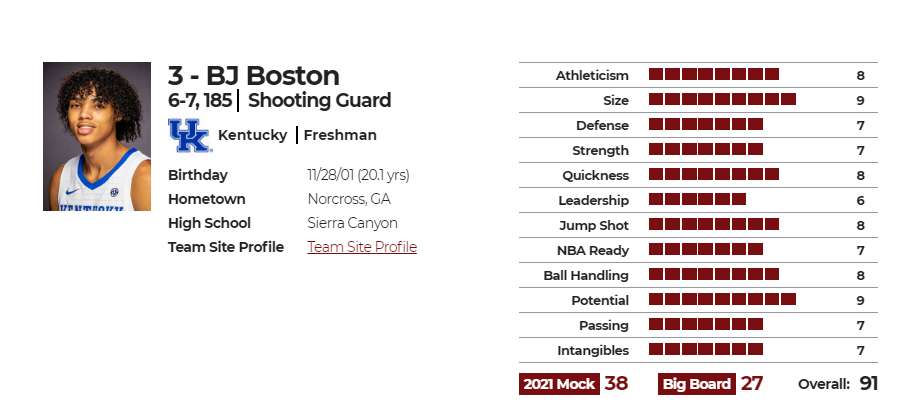The height and width of the screenshot is (415, 900).
Task: Click the Kentucky UK logo icon
Action: click(190, 135)
